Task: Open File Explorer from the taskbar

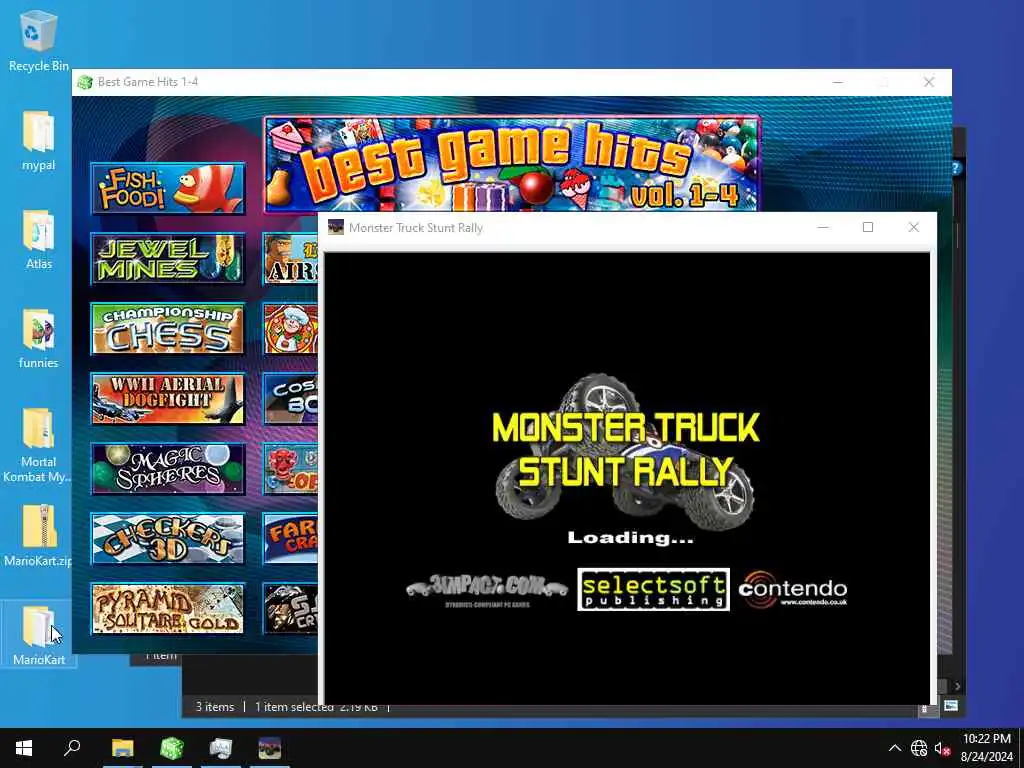Action: pyautogui.click(x=122, y=748)
